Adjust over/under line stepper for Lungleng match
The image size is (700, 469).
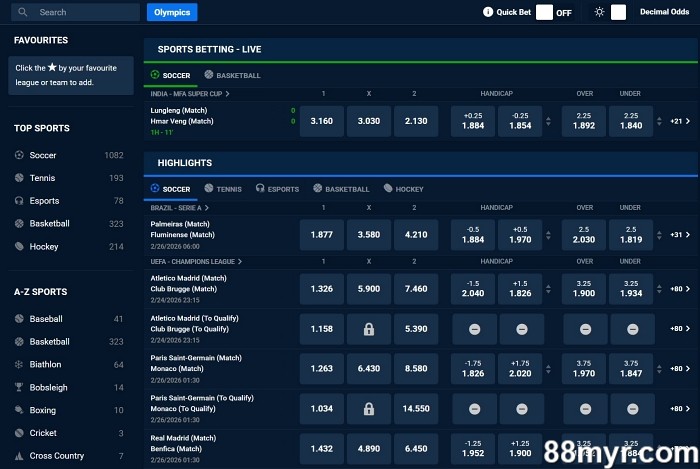659,121
